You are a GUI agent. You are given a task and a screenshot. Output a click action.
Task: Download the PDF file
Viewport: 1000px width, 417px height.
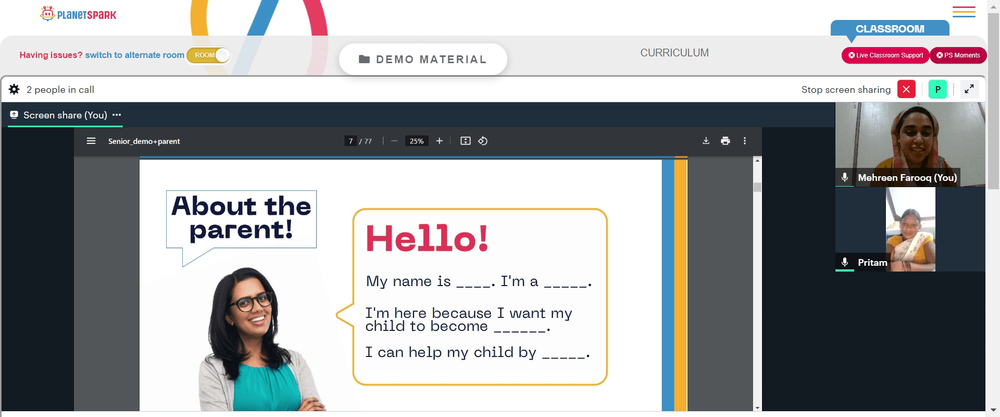(706, 141)
